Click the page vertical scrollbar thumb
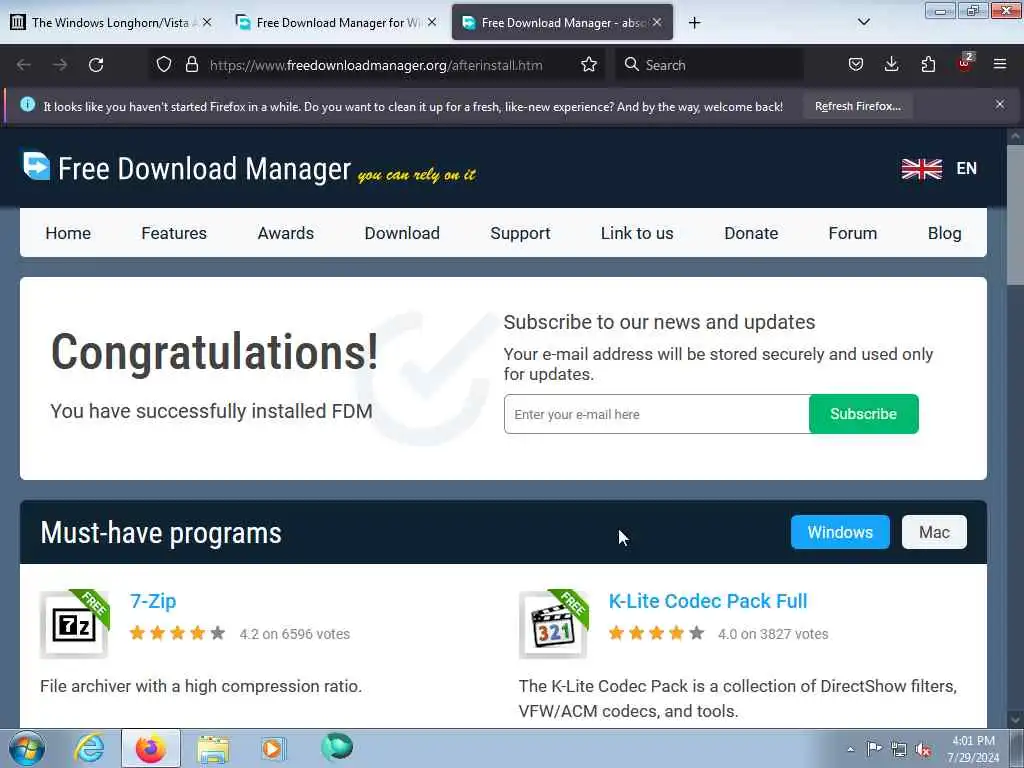Image resolution: width=1024 pixels, height=768 pixels. point(1015,214)
